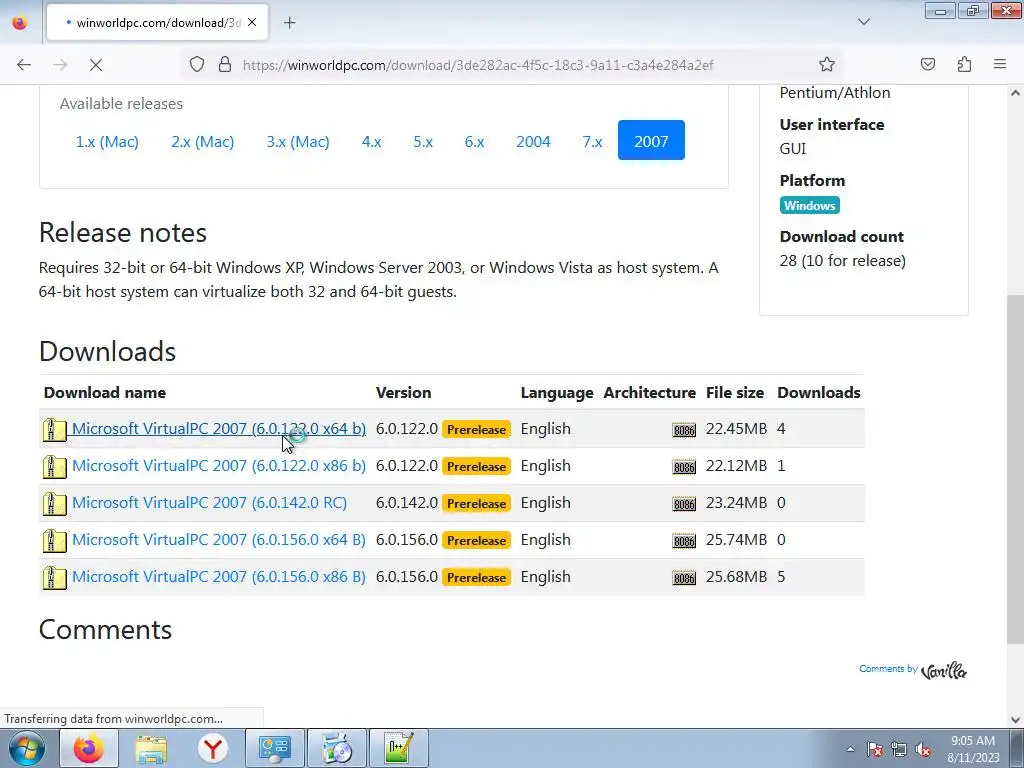Bookmark this page with the star
Screen dimensions: 1024x768
(x=827, y=64)
